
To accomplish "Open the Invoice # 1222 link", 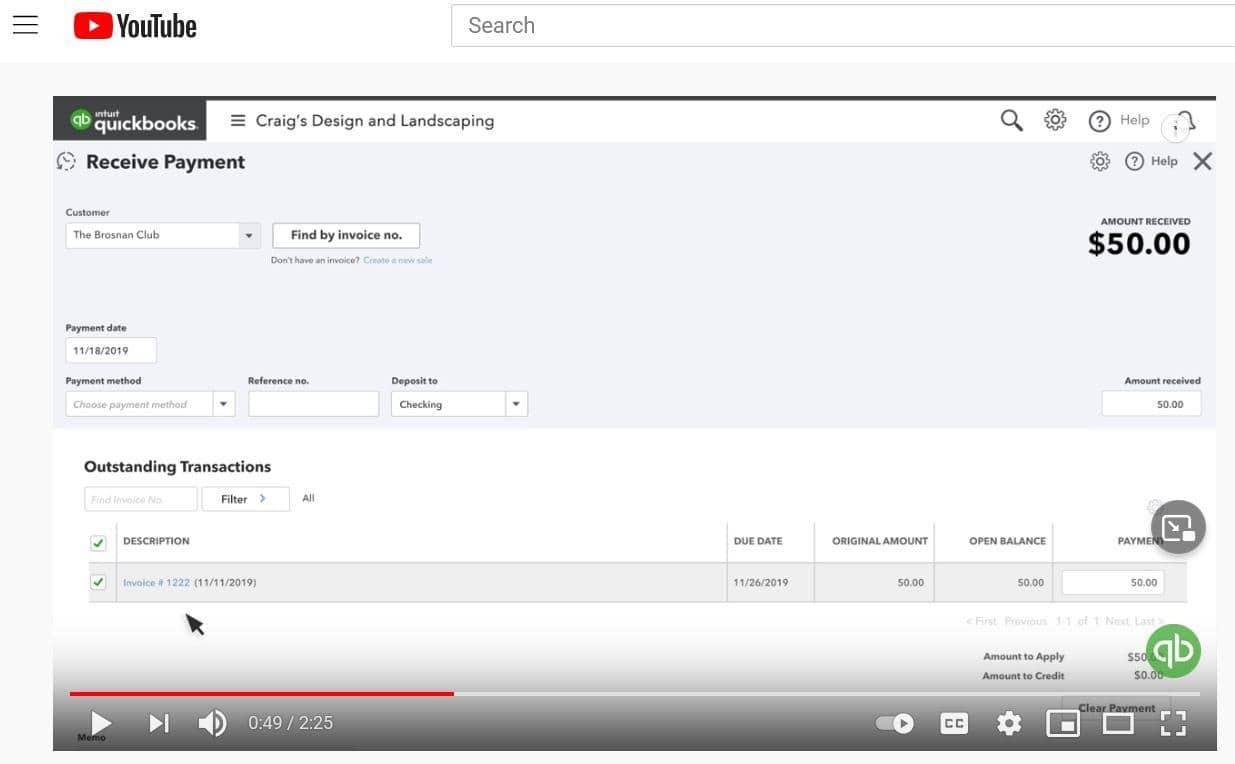I will pos(156,583).
